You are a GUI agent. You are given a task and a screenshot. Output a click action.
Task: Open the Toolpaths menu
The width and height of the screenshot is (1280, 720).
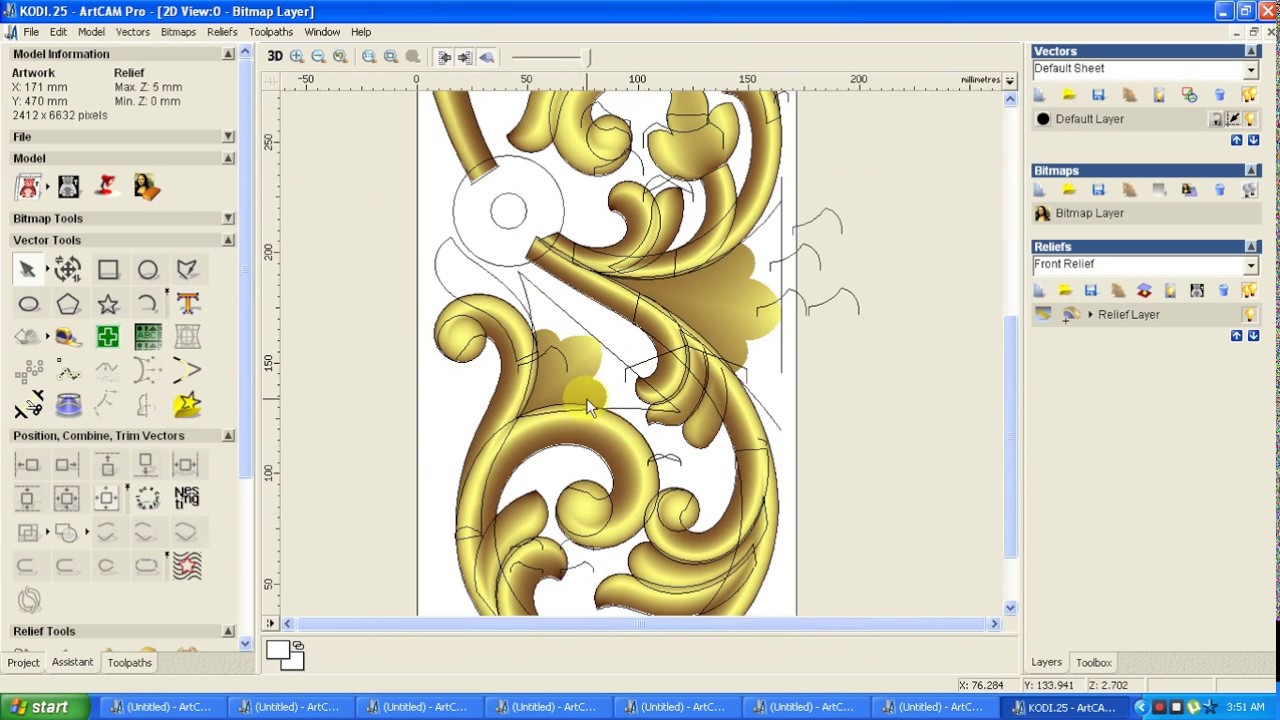coord(271,32)
